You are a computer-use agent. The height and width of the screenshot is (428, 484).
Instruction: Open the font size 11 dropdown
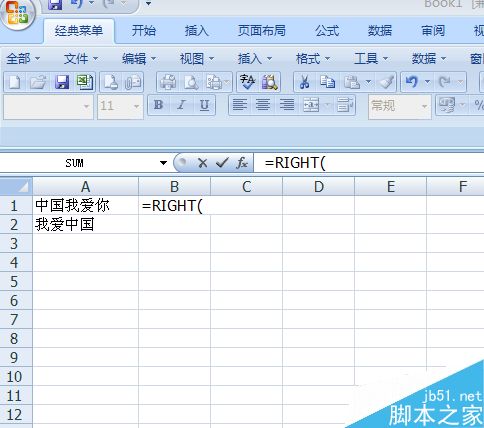point(136,107)
